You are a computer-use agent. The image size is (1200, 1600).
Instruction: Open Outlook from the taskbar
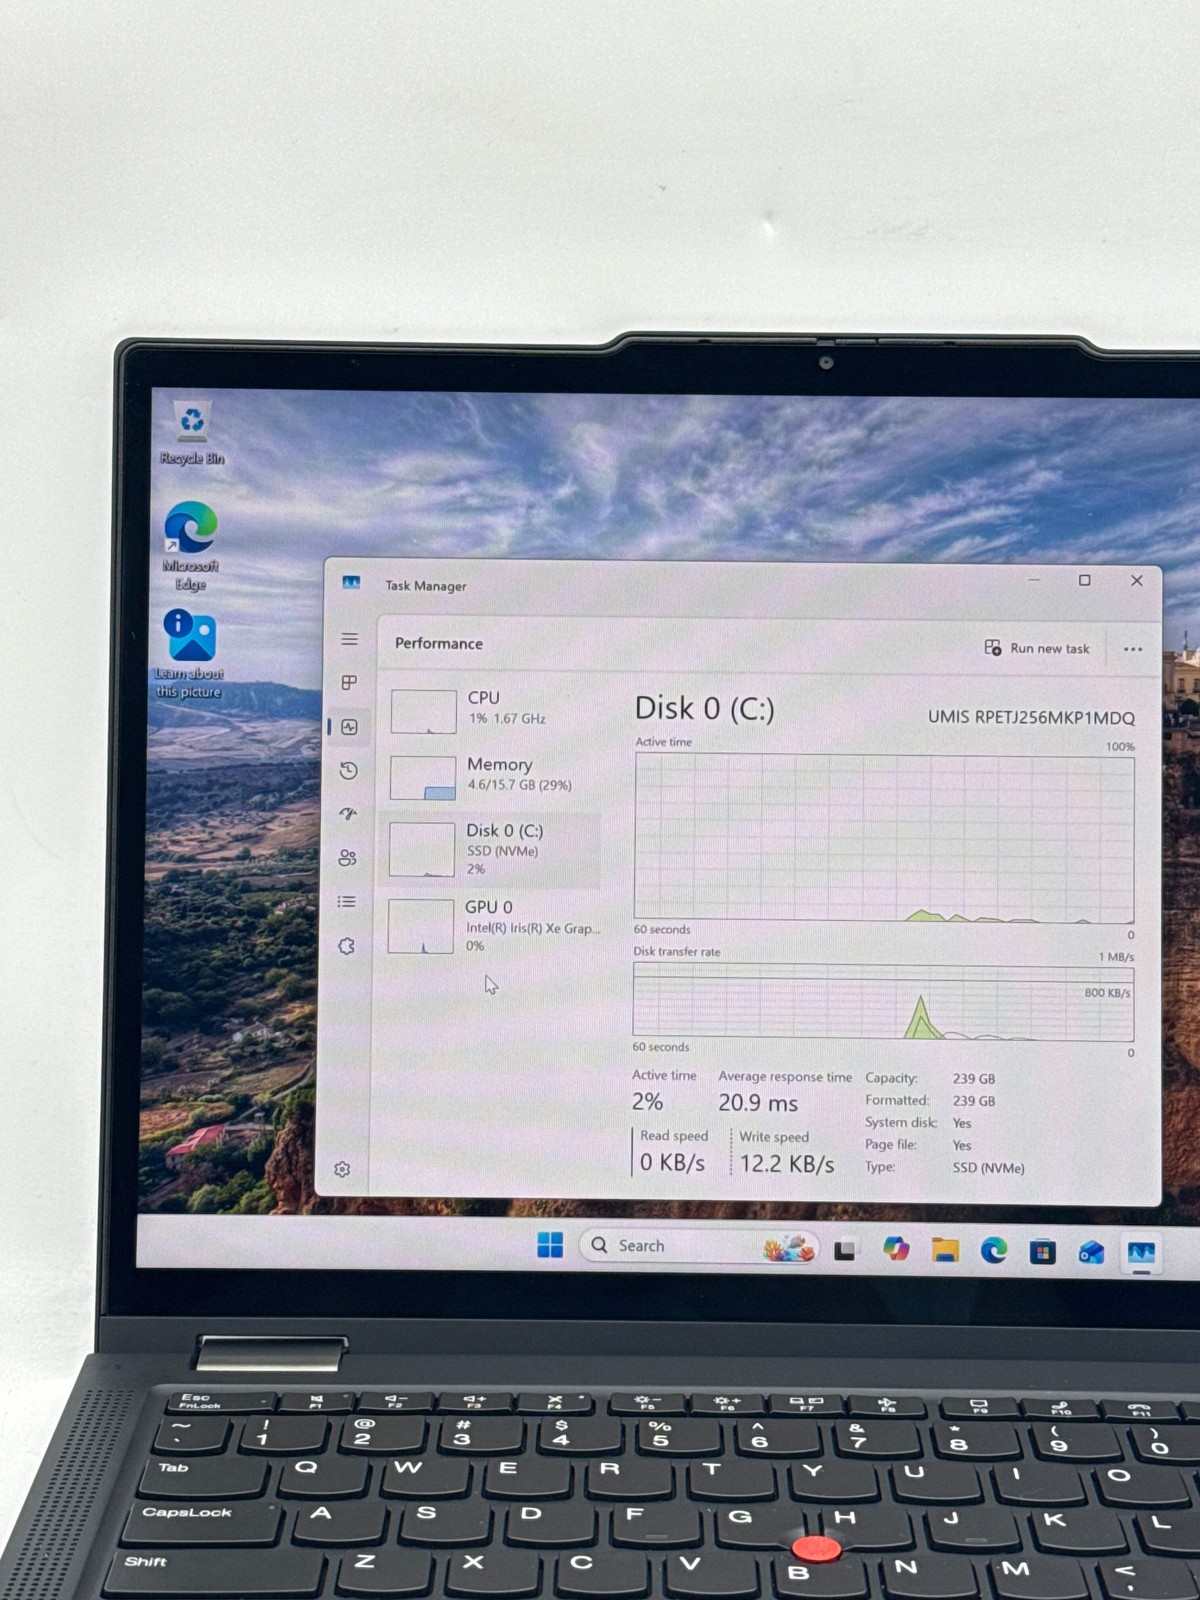pyautogui.click(x=1091, y=1252)
